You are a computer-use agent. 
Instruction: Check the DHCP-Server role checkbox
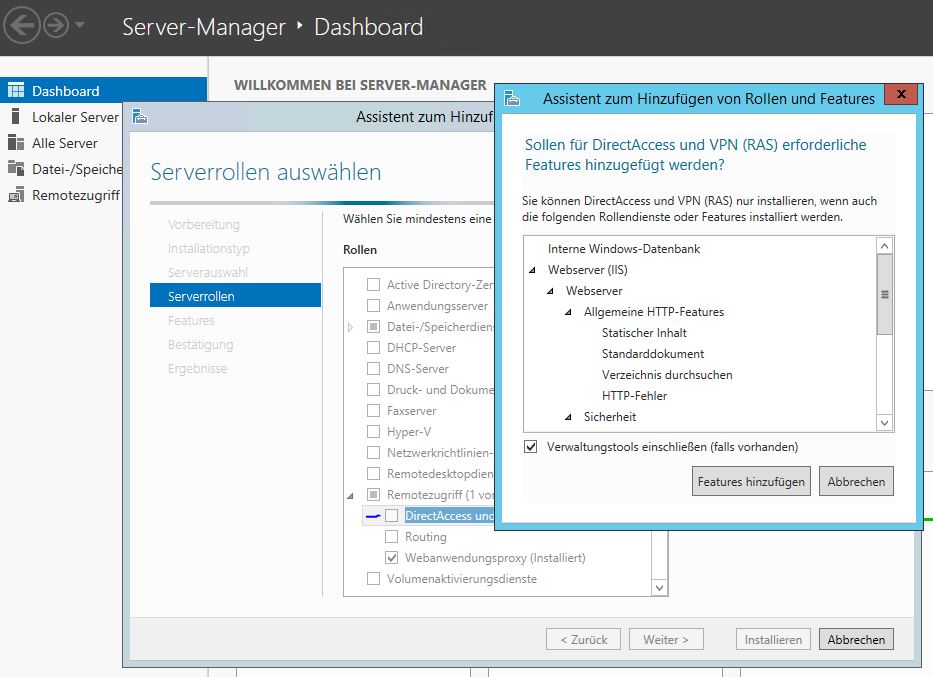[373, 347]
